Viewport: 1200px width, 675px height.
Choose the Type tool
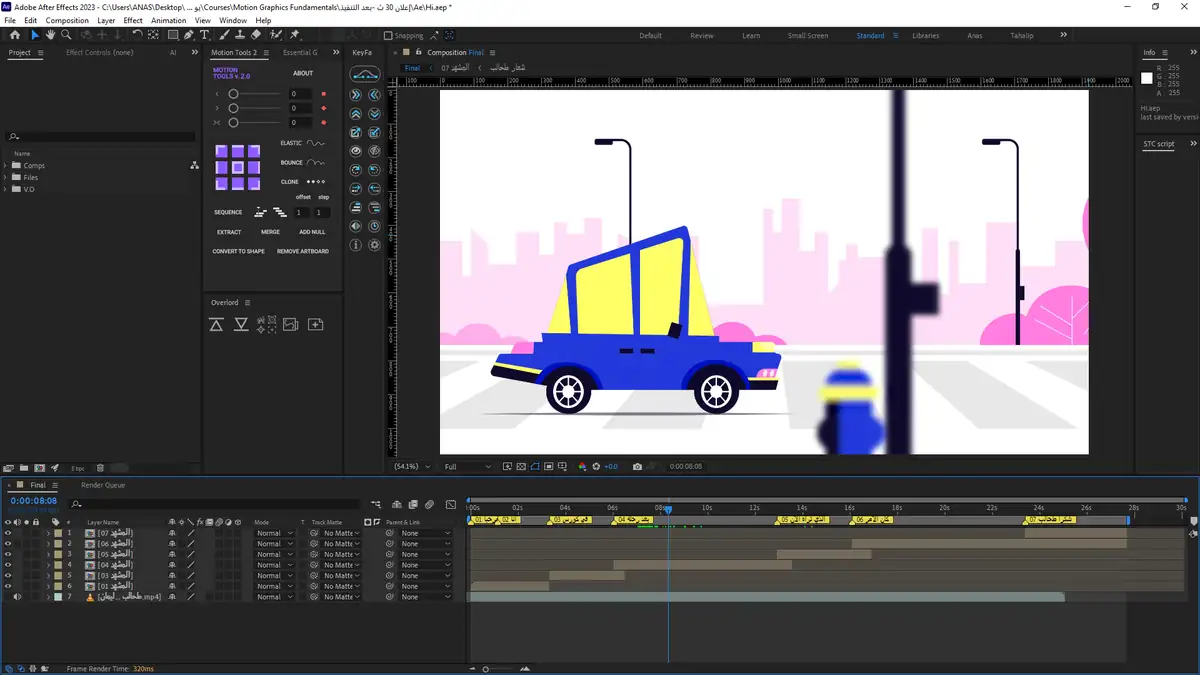point(205,35)
